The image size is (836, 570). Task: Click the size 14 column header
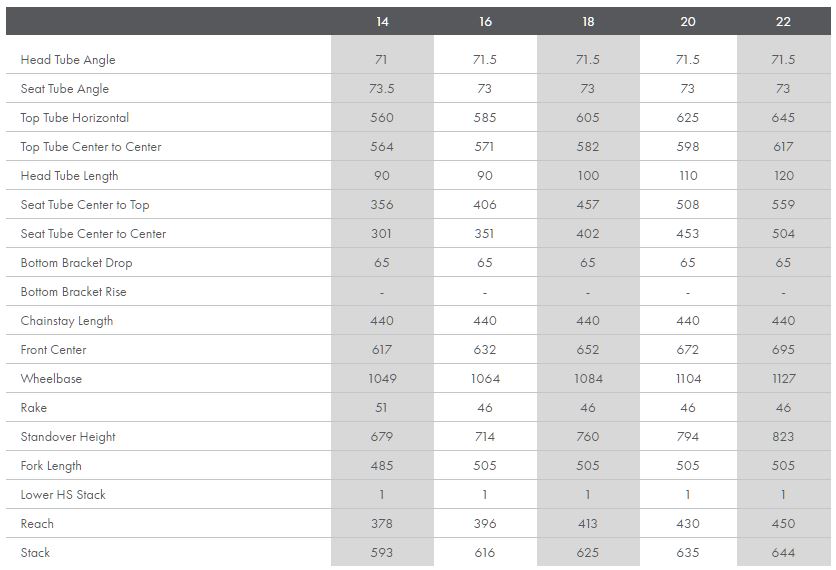pyautogui.click(x=382, y=22)
